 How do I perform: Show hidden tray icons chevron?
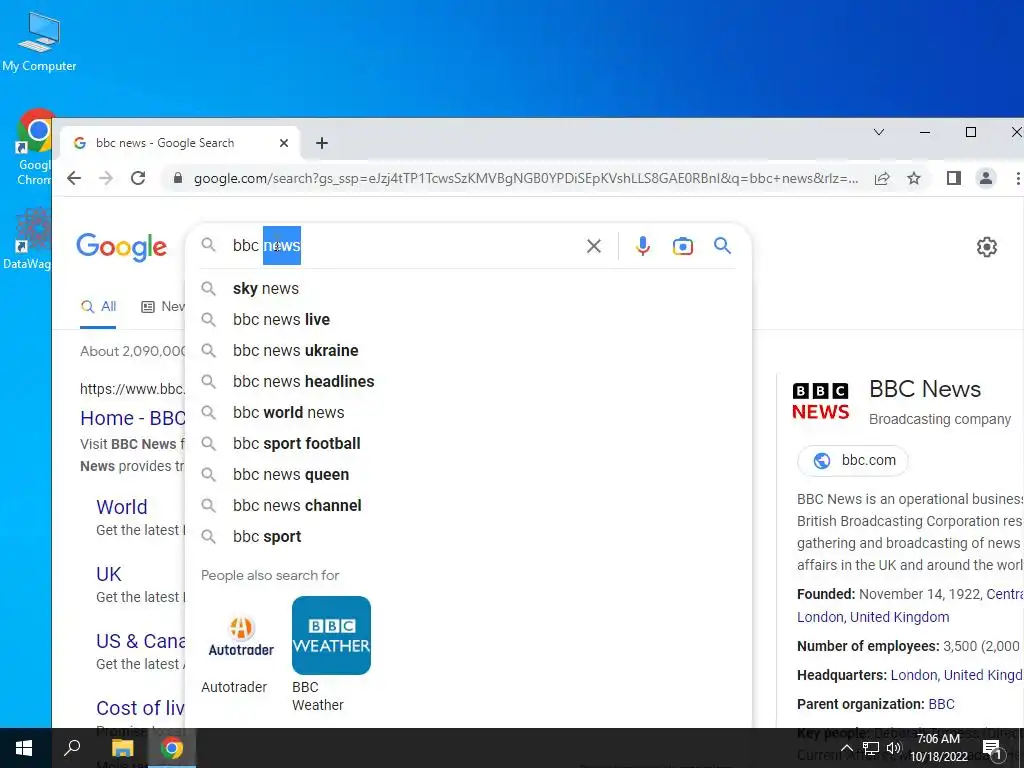click(x=846, y=748)
